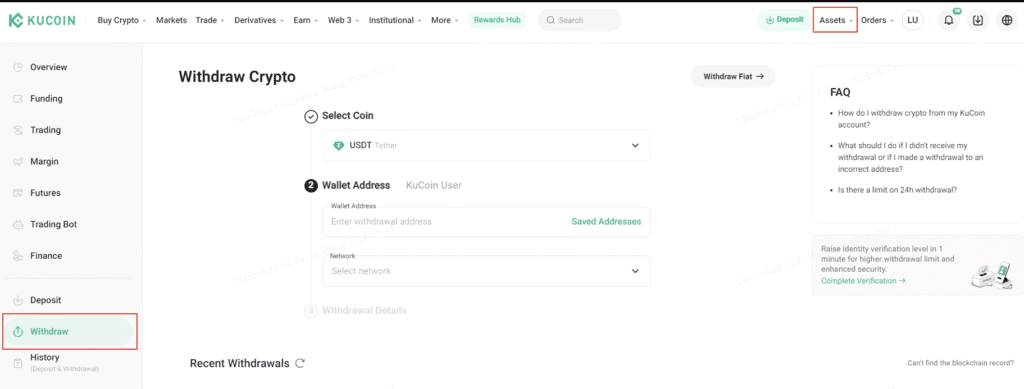
Task: Open the Select network dropdown
Action: (x=486, y=271)
